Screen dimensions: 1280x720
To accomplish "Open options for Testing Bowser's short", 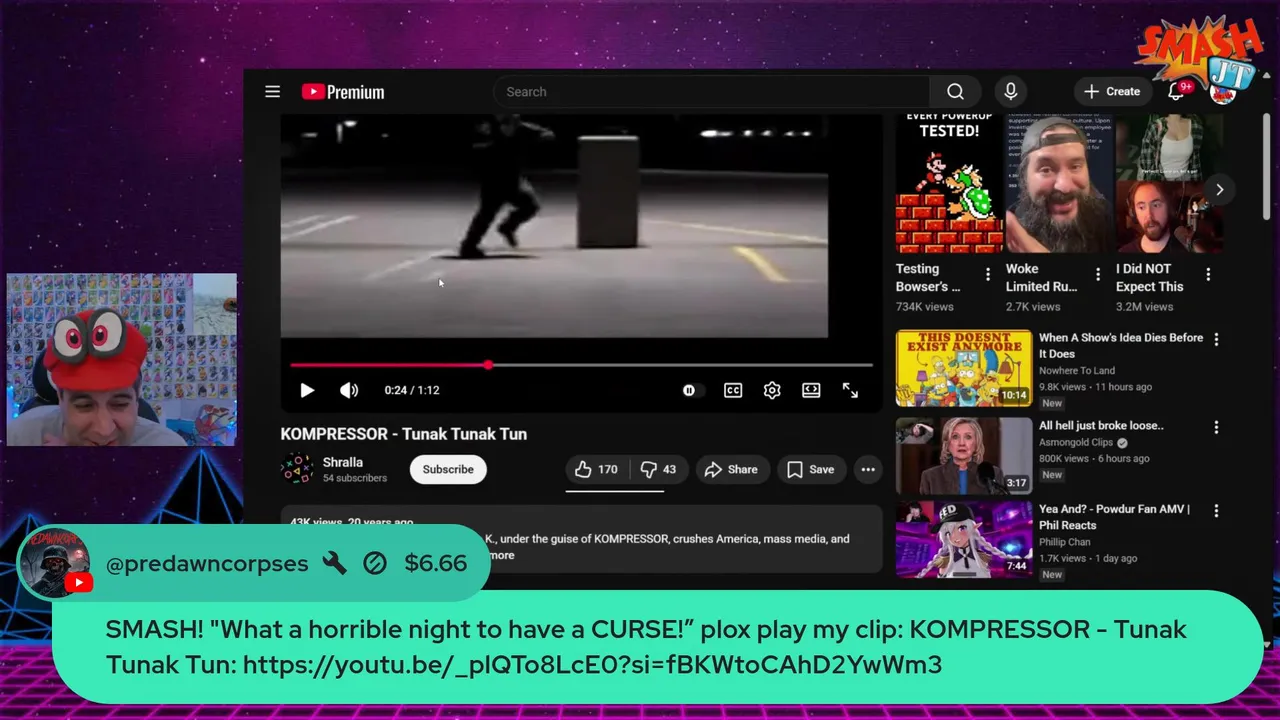I will 988,274.
